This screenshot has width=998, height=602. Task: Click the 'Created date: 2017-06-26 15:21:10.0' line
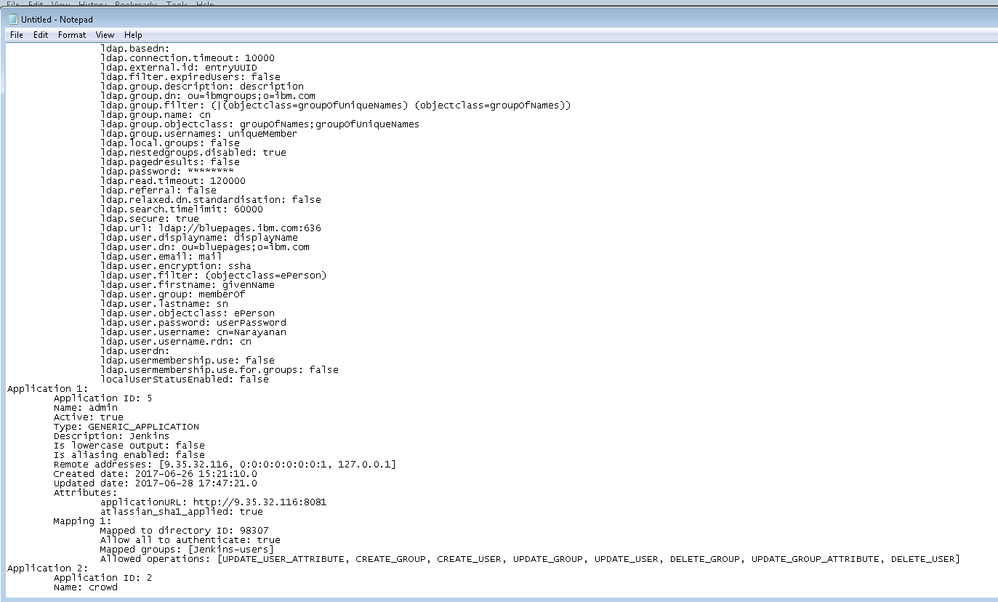(155, 474)
